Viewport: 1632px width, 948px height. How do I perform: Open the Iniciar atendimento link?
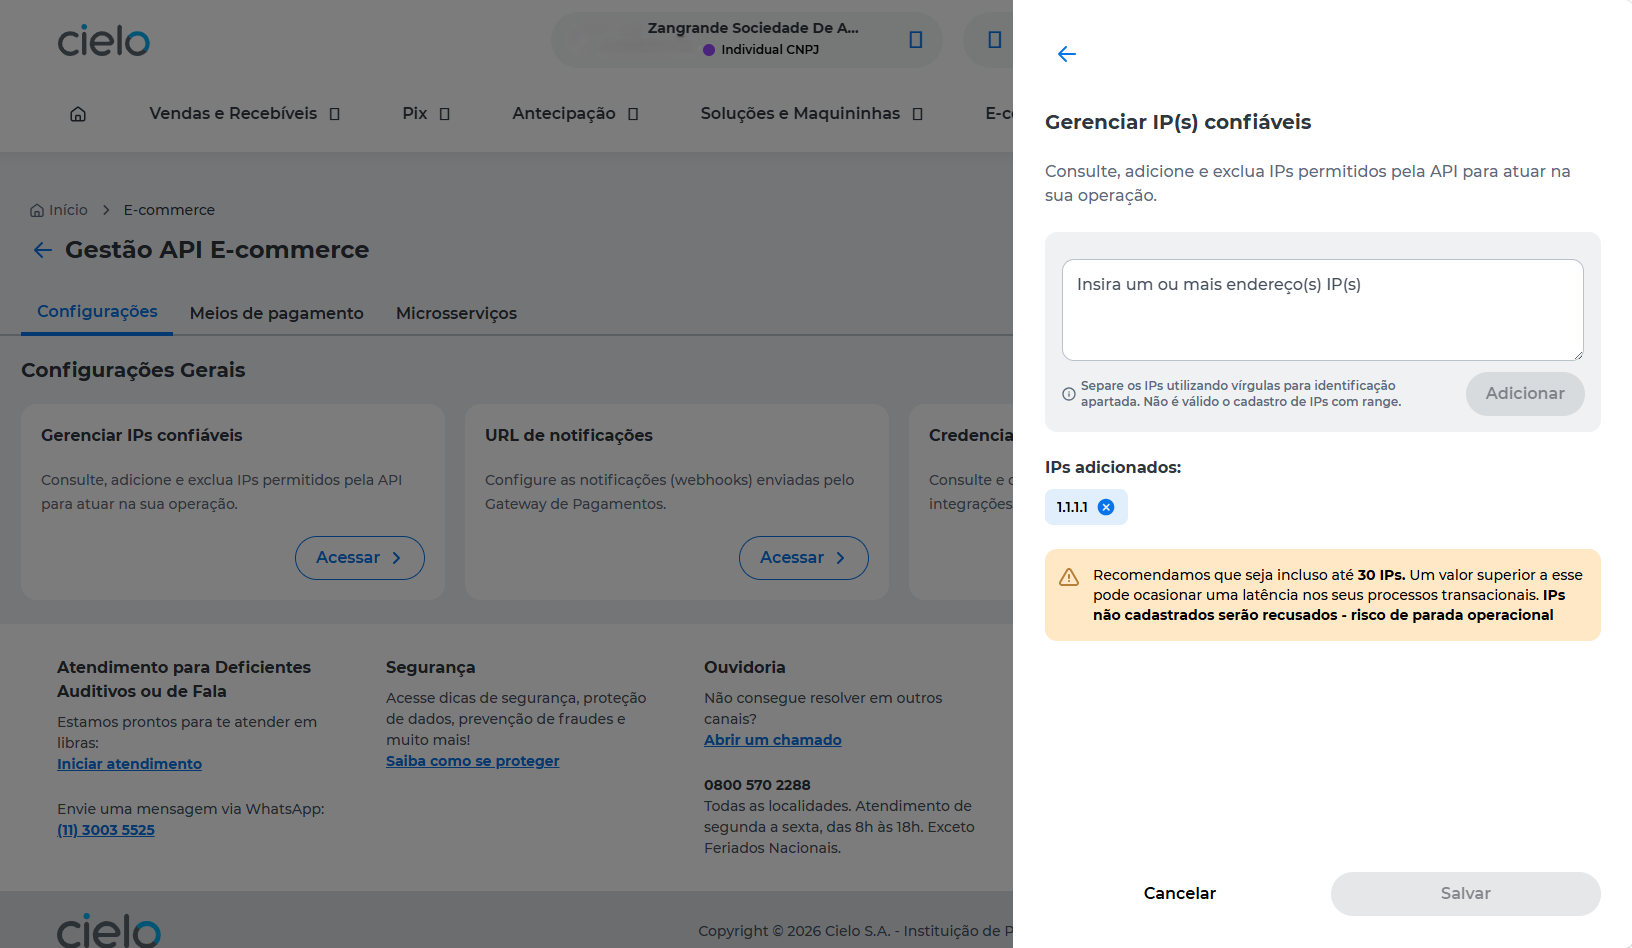130,764
